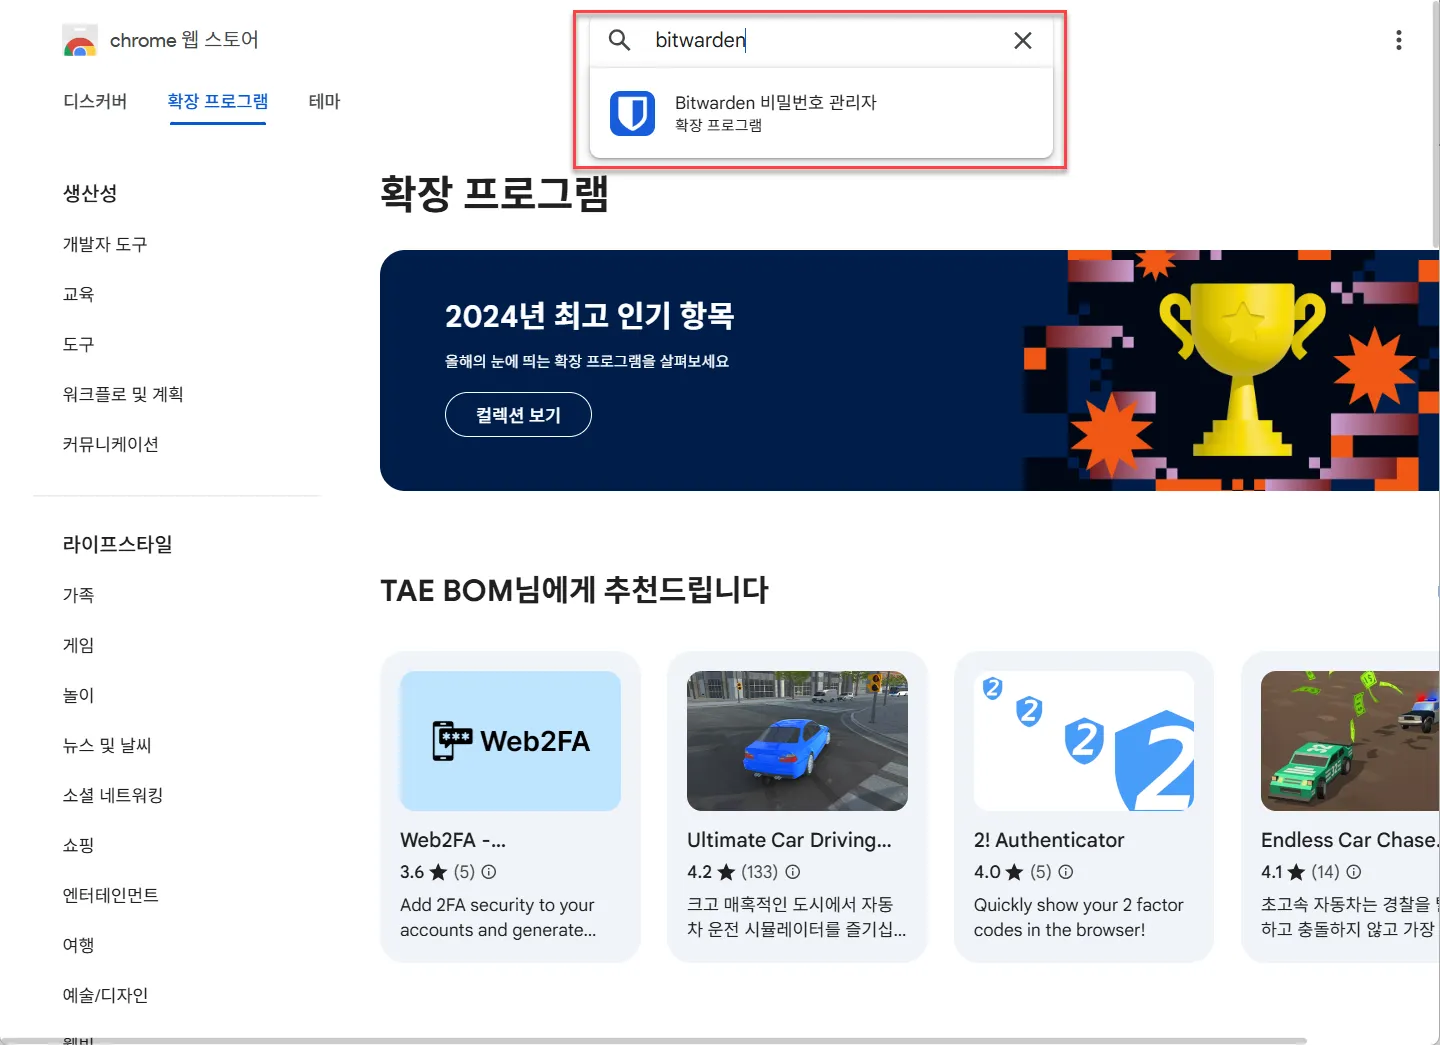Click the Web2FA description 'Add 2FA security'
The height and width of the screenshot is (1045, 1440).
point(498,917)
